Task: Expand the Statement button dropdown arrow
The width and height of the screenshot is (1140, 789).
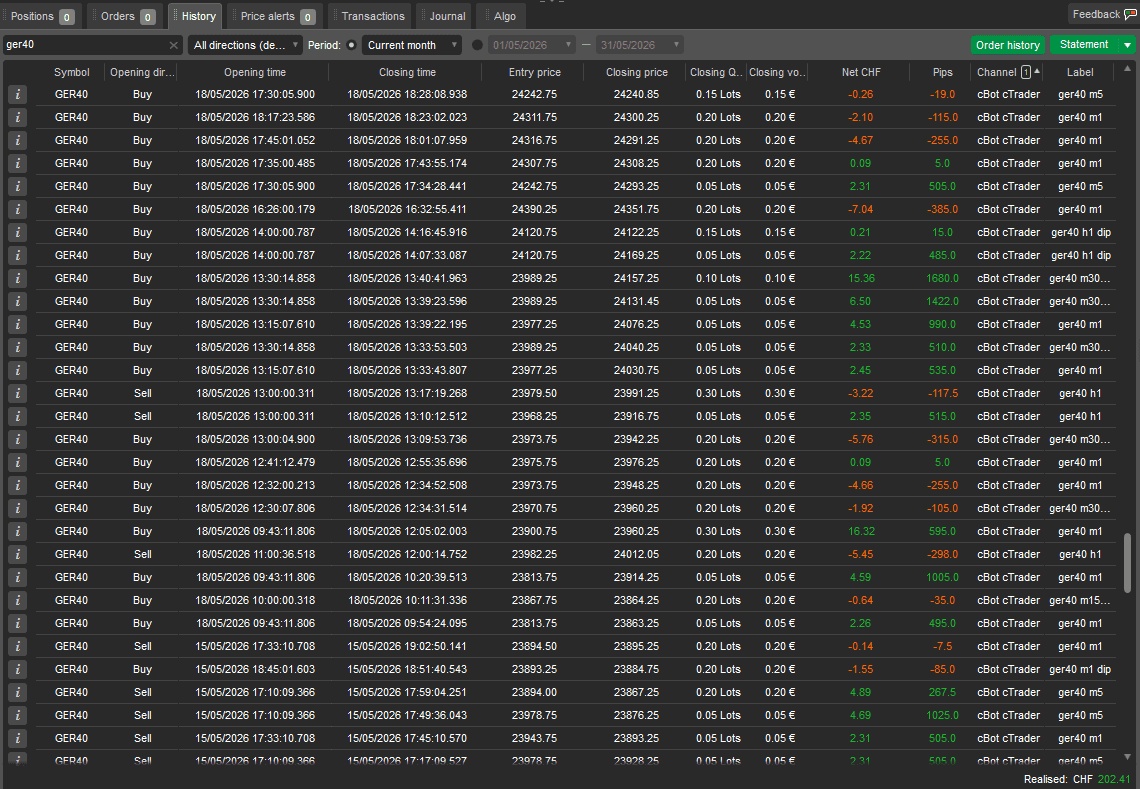Action: pyautogui.click(x=1128, y=45)
